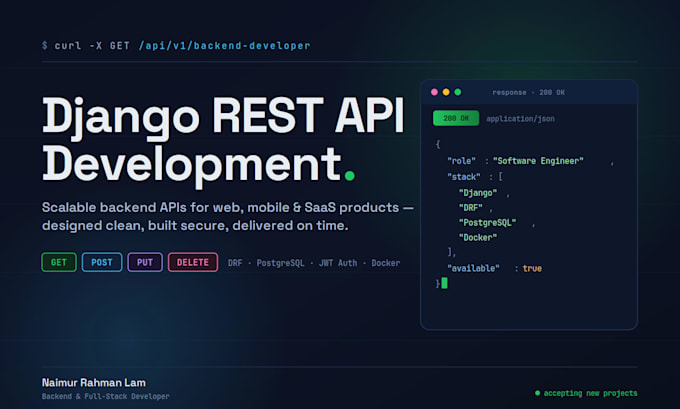Click the /api/v1/backend-developer endpoint path
Image resolution: width=680 pixels, height=409 pixels.
point(224,46)
